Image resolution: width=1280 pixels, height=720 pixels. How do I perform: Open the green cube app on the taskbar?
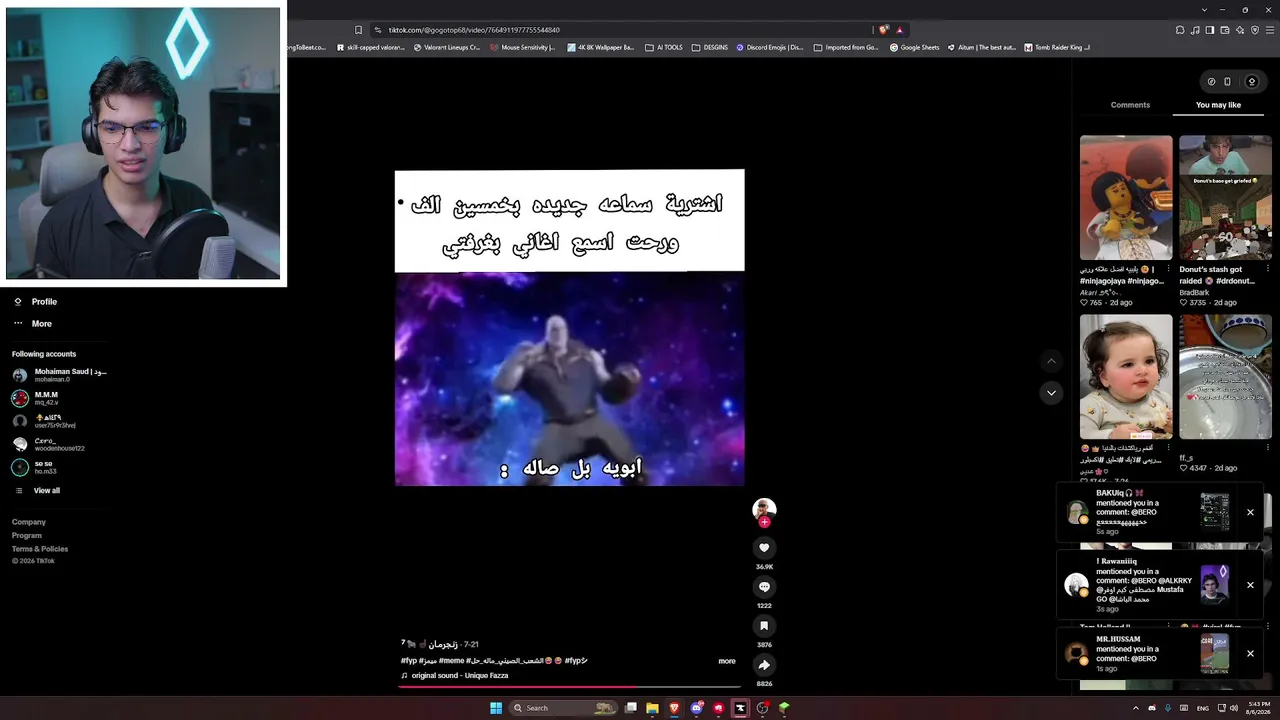tap(784, 708)
